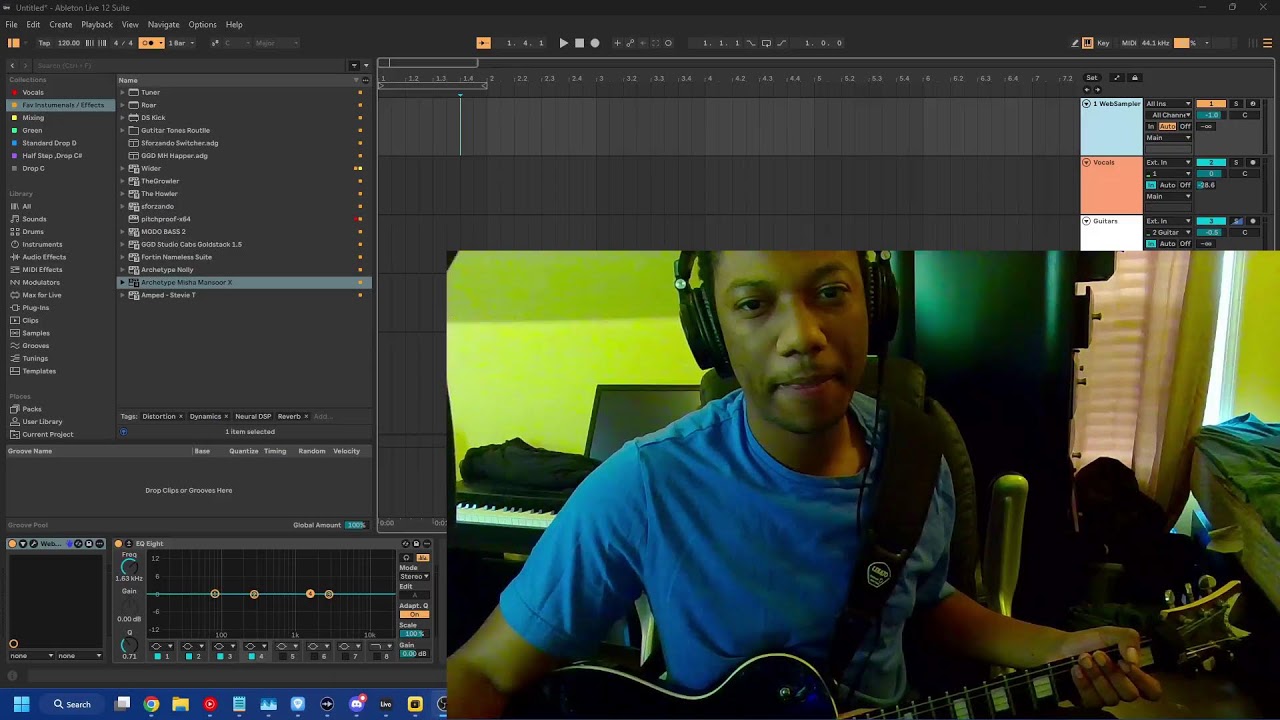Disable EQ Eight filter band 3
Viewport: 1280px width, 720px height.
219,656
